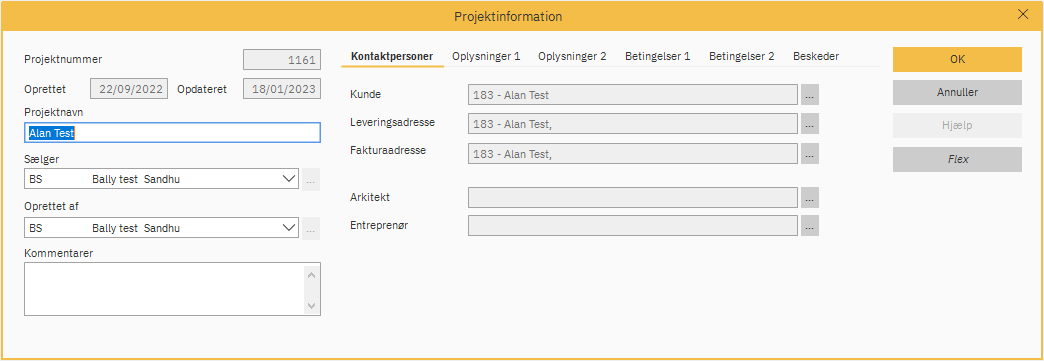This screenshot has width=1044, height=361.
Task: Open Arkitekt lookup ellipsis button
Action: pyautogui.click(x=810, y=197)
